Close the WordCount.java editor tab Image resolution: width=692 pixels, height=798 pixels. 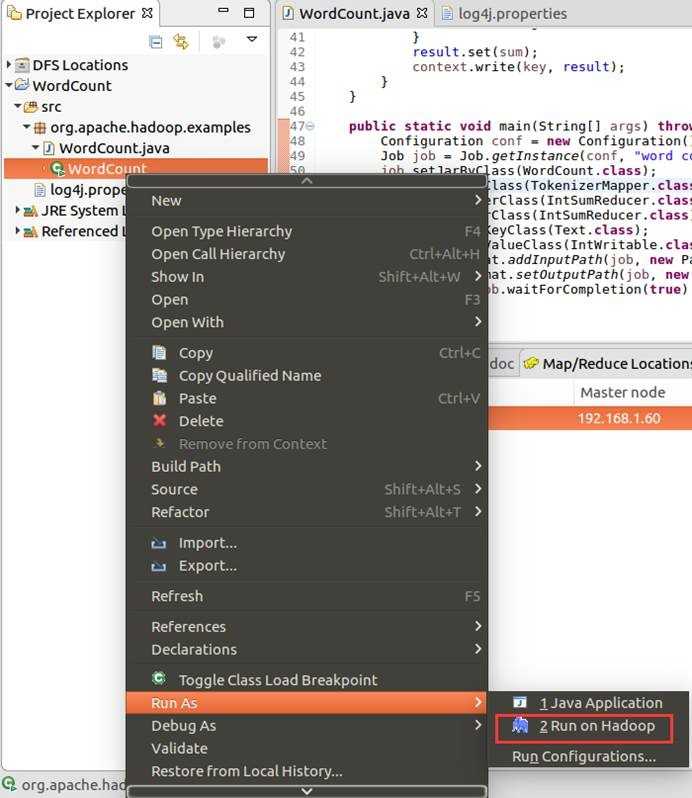point(422,13)
